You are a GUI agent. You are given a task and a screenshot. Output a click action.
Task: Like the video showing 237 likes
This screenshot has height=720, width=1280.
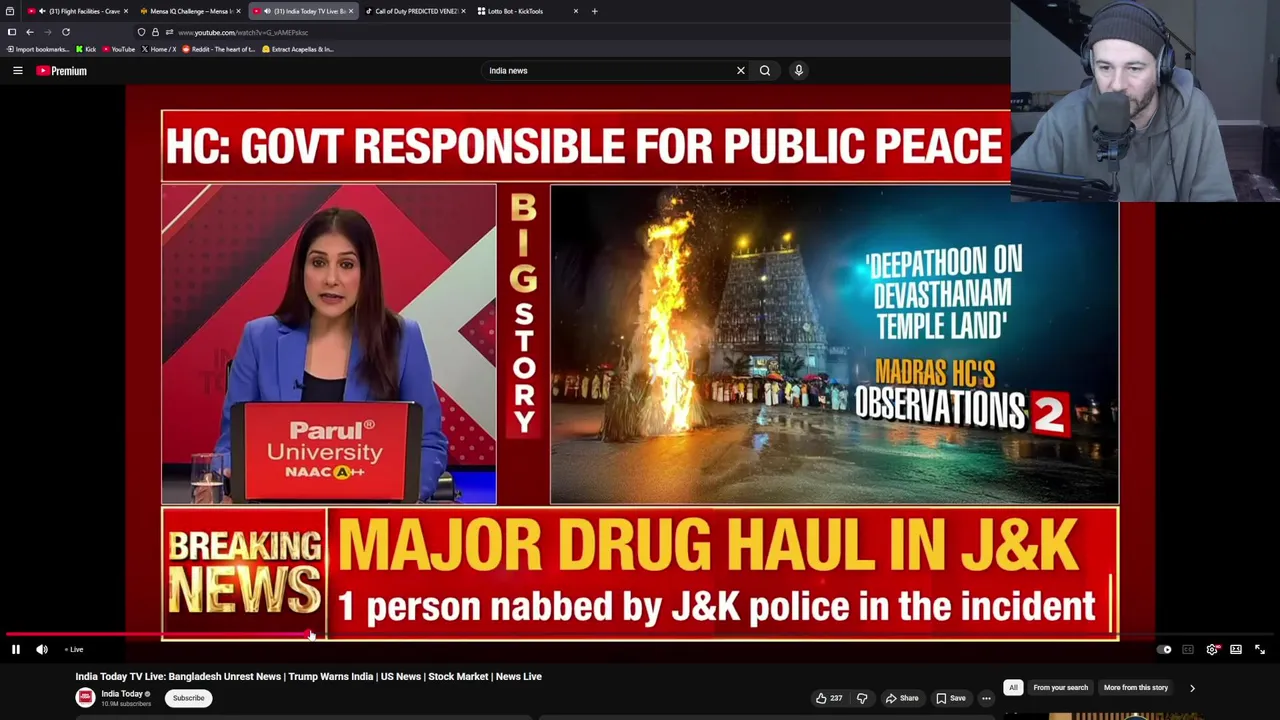829,698
